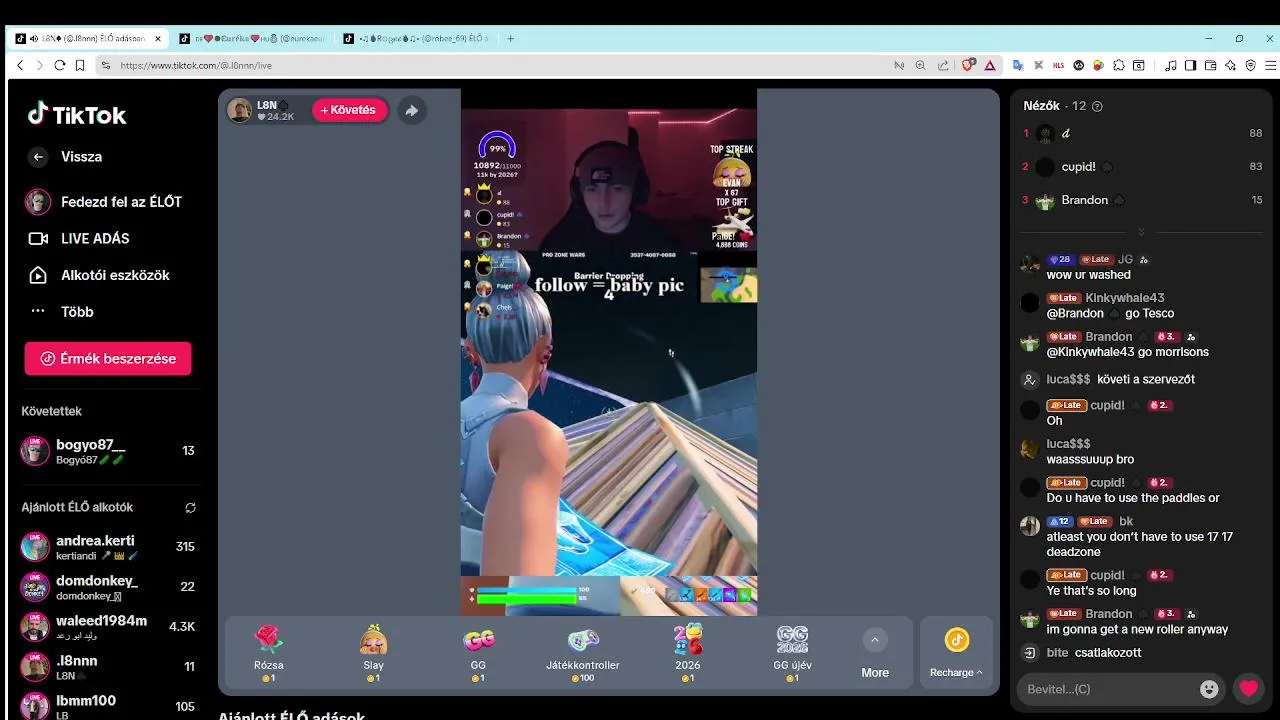This screenshot has width=1280, height=720.
Task: Open Brave Shields lion icon
Action: (968, 65)
